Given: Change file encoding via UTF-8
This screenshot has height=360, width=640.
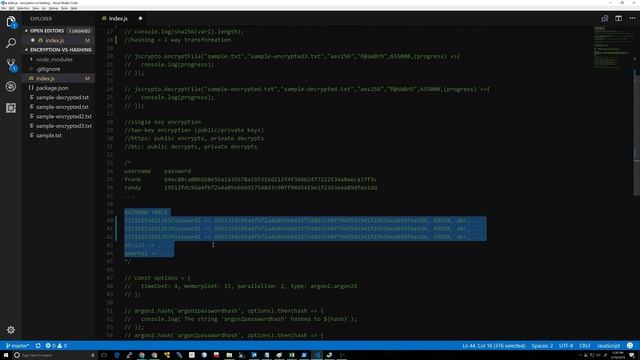Looking at the screenshot, I should pyautogui.click(x=566, y=346).
